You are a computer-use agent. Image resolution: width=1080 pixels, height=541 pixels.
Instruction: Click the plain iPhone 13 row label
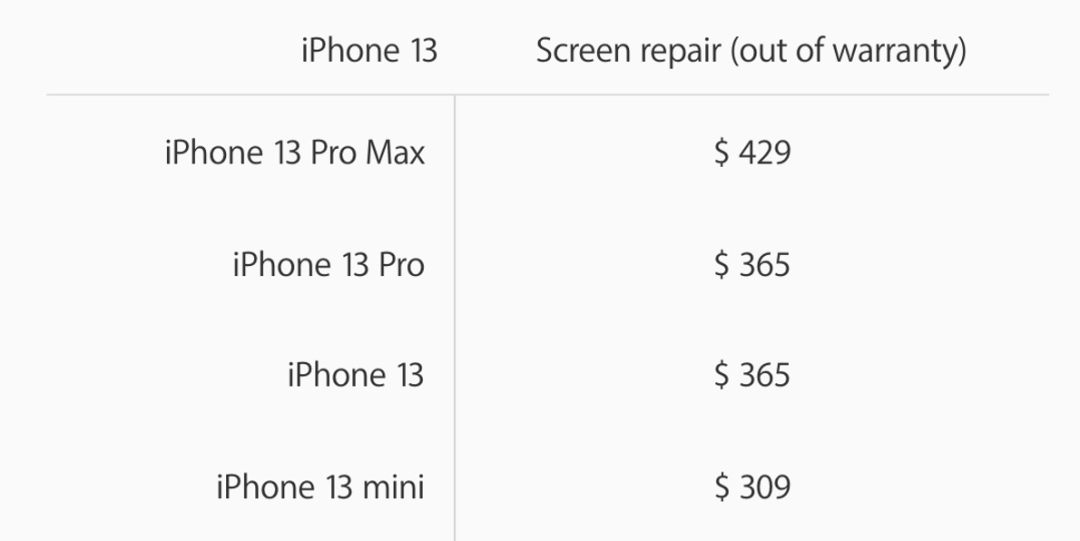[x=355, y=375]
